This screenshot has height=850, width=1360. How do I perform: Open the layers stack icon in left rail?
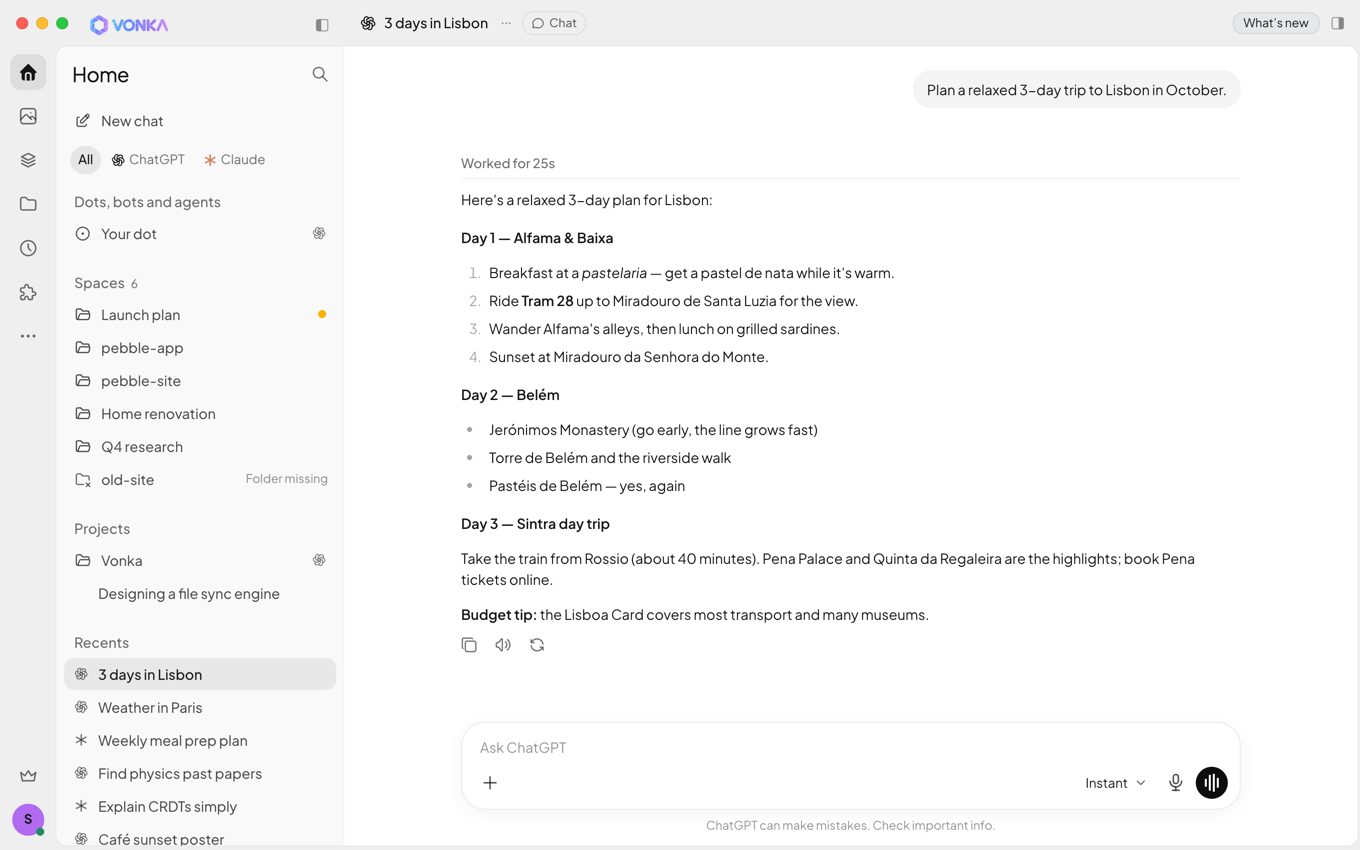tap(28, 160)
